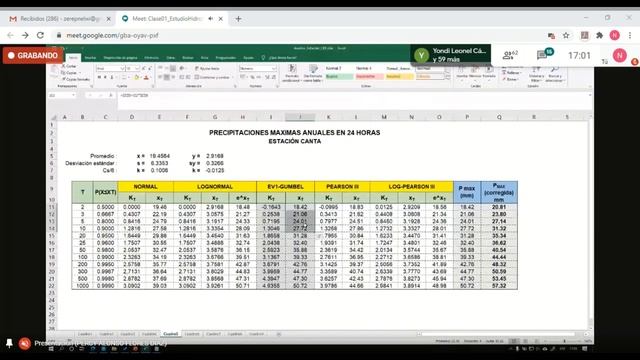
Task: Click the 17:01 clock in Meet
Action: click(579, 56)
